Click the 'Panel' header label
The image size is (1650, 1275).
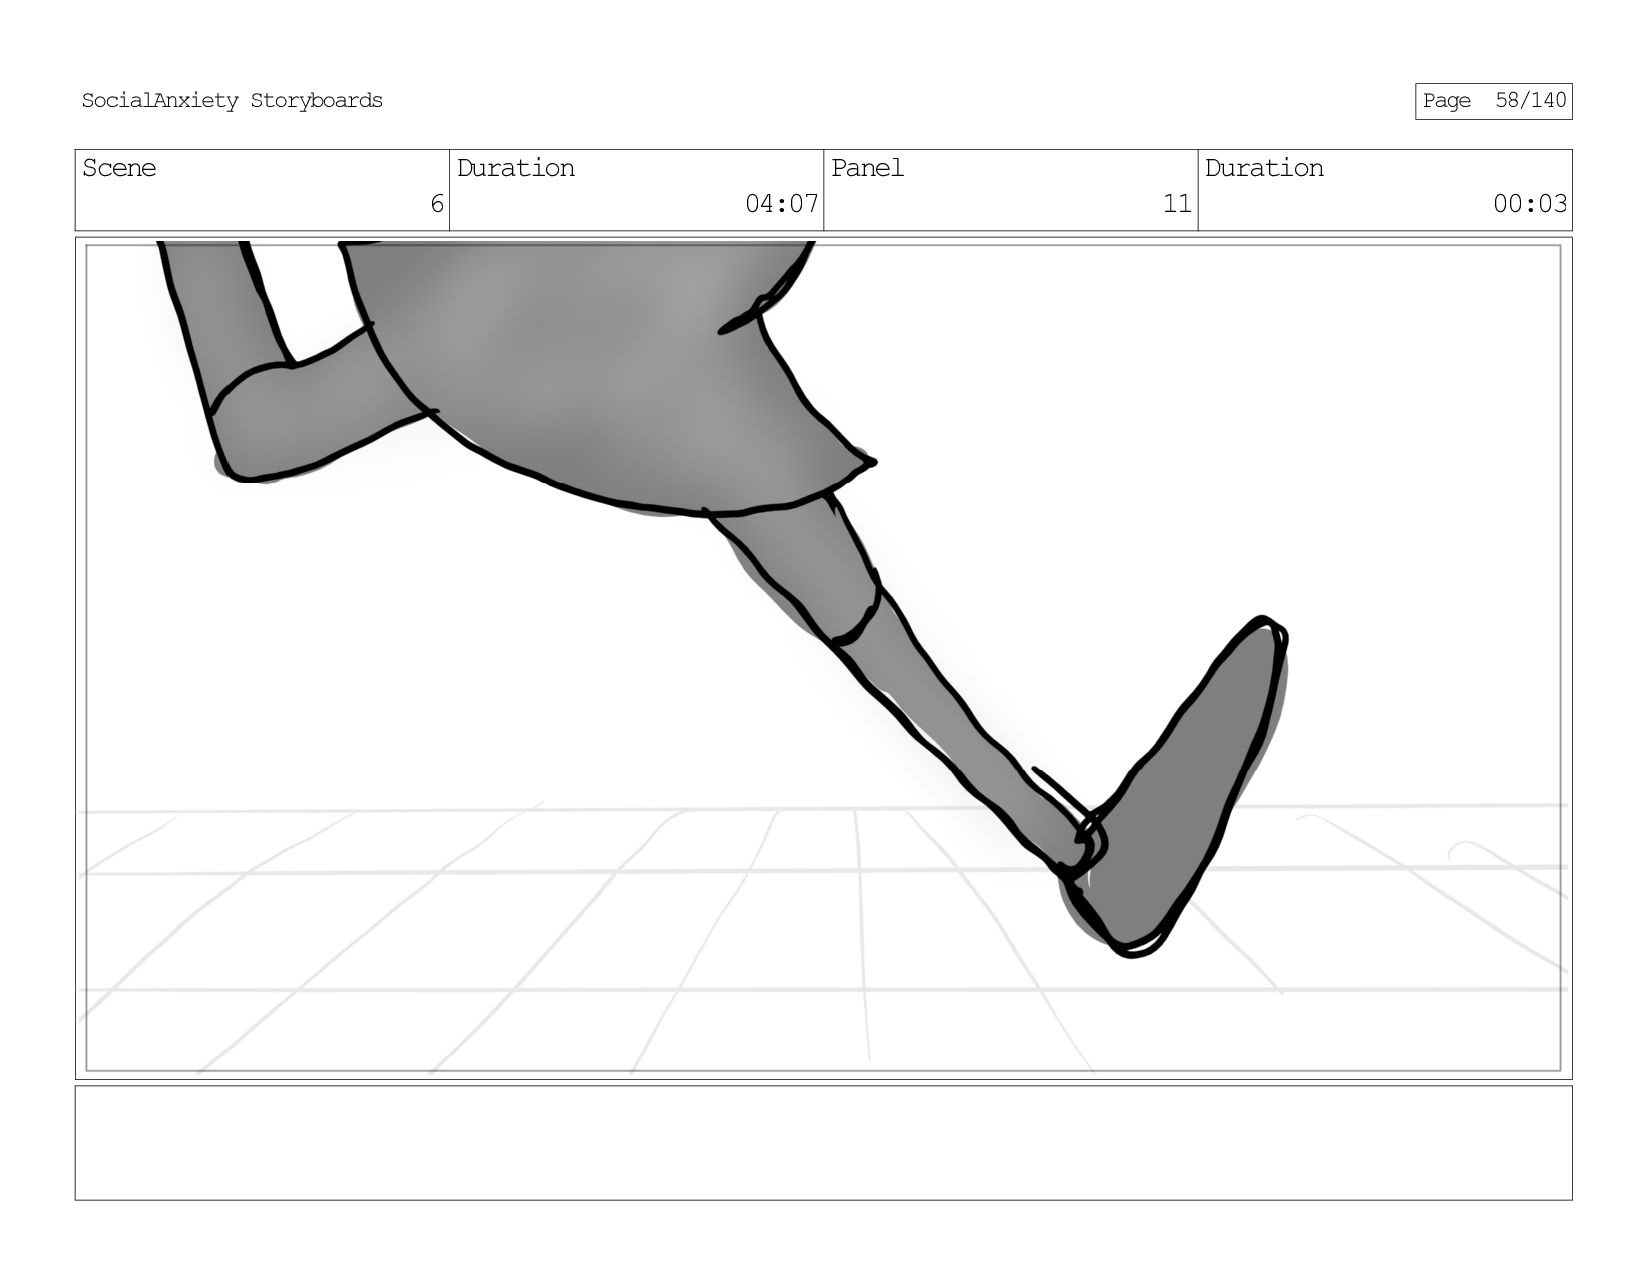(867, 168)
